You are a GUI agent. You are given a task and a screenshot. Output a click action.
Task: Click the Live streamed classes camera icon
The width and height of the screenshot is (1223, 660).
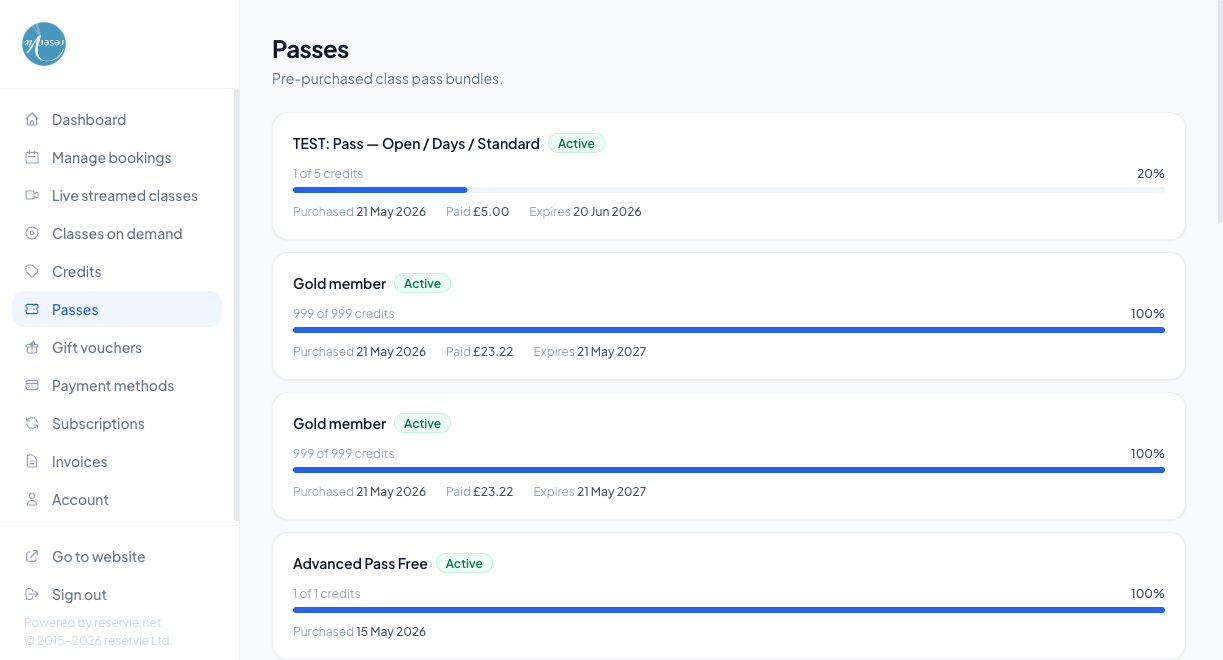32,195
